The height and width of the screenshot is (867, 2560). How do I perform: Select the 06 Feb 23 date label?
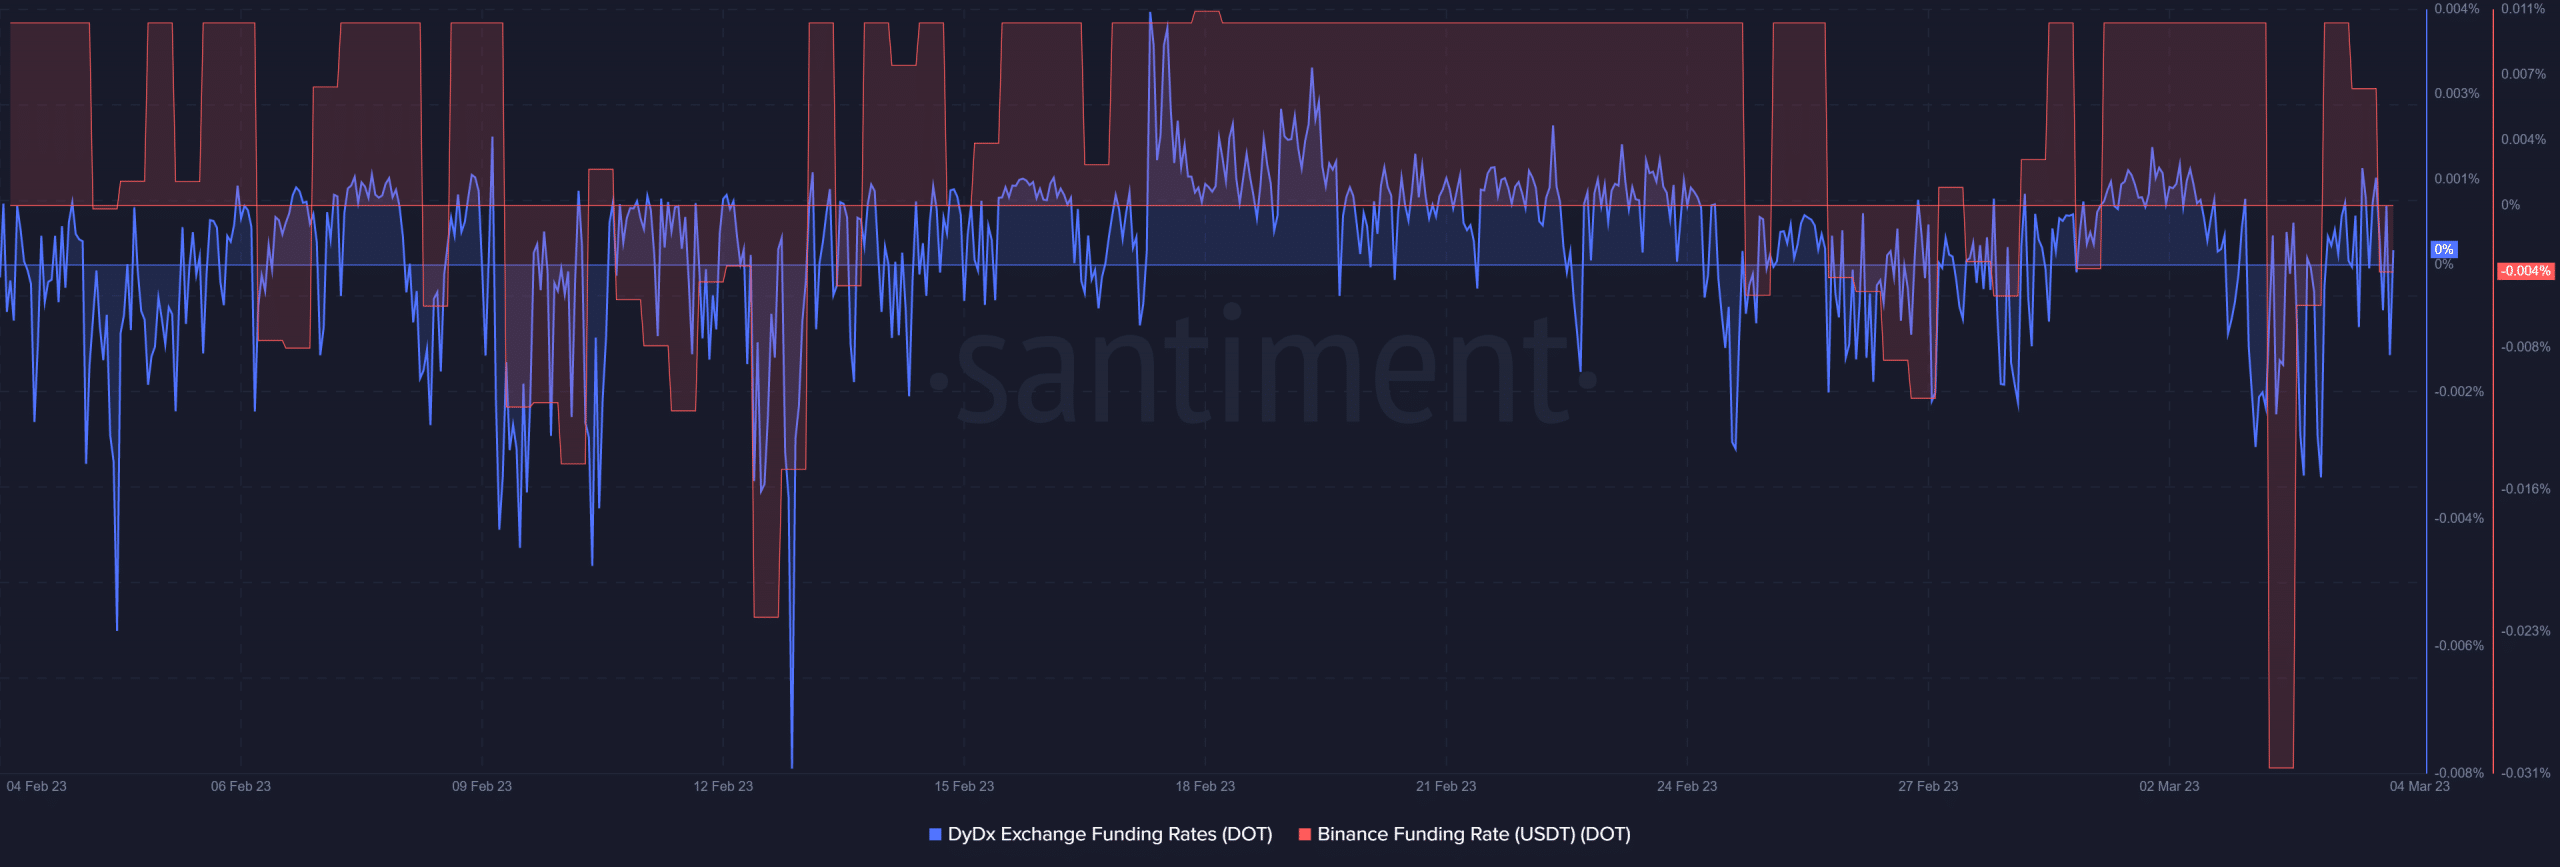240,786
